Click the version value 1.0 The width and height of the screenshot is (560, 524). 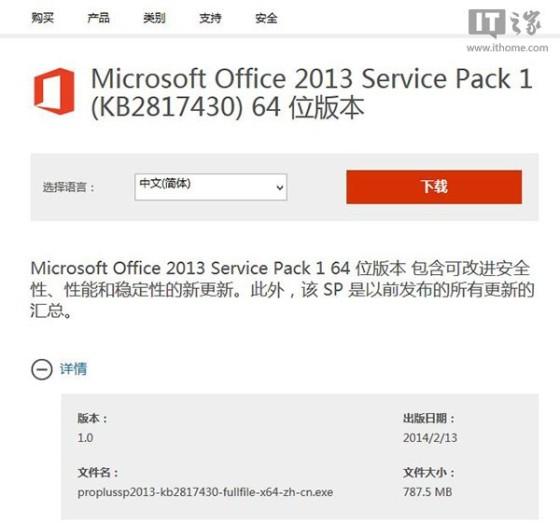coord(85,438)
